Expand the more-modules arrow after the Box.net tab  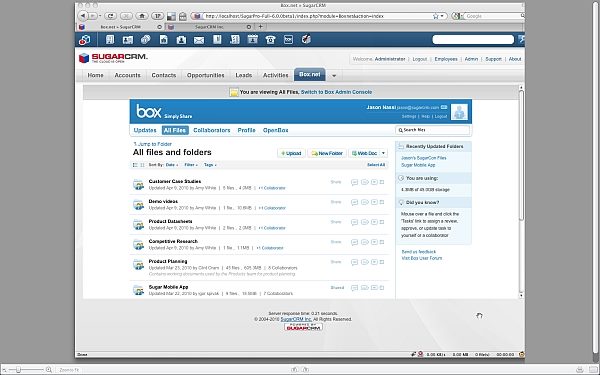(334, 76)
